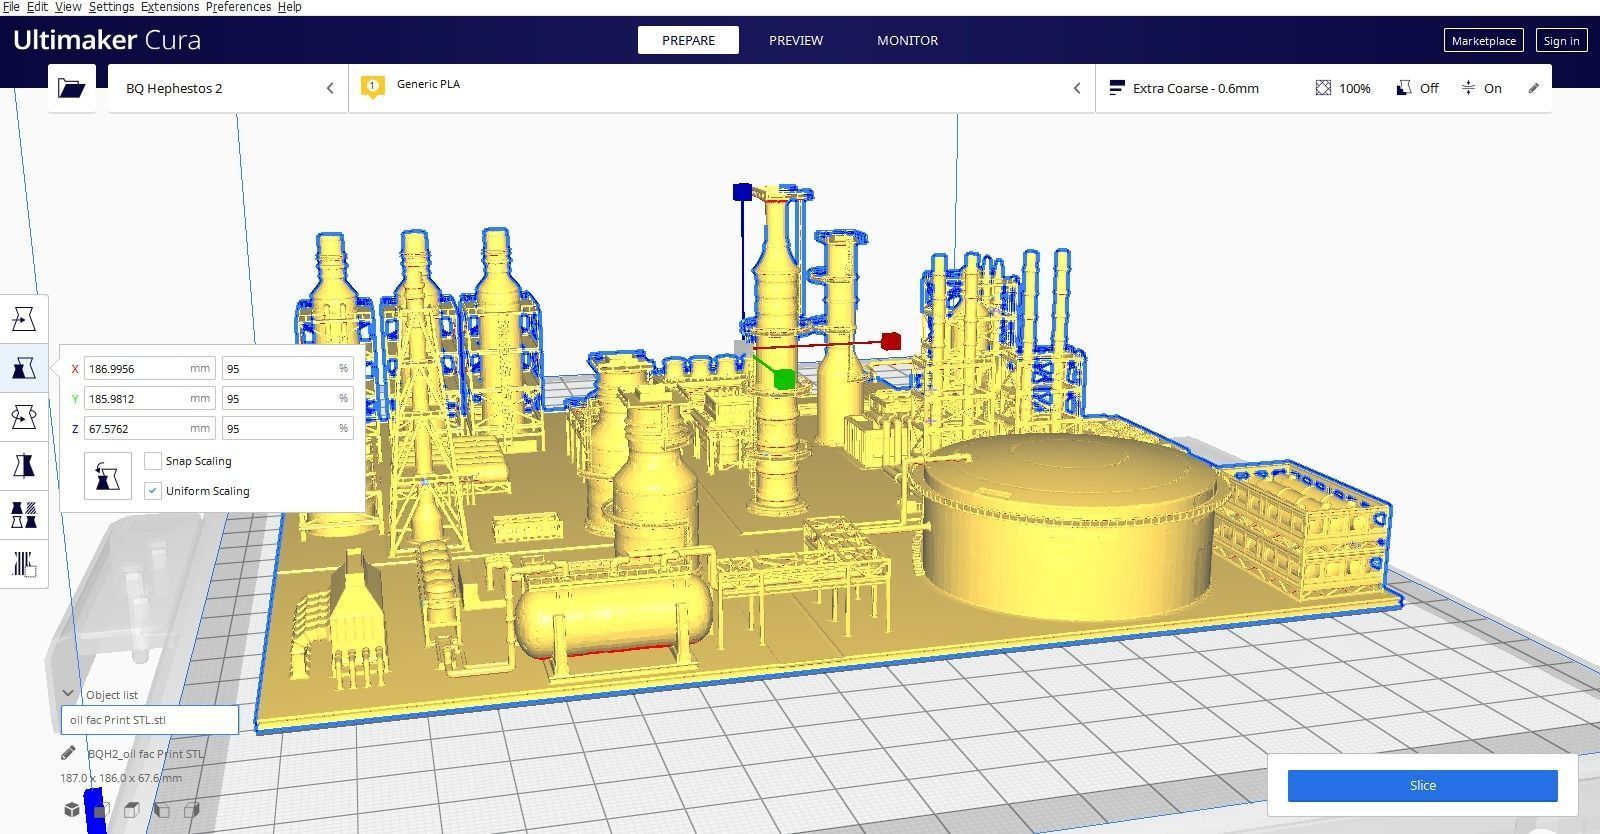Screen dimensions: 1600x834
Task: Switch to the PREPARE stage
Action: (688, 40)
